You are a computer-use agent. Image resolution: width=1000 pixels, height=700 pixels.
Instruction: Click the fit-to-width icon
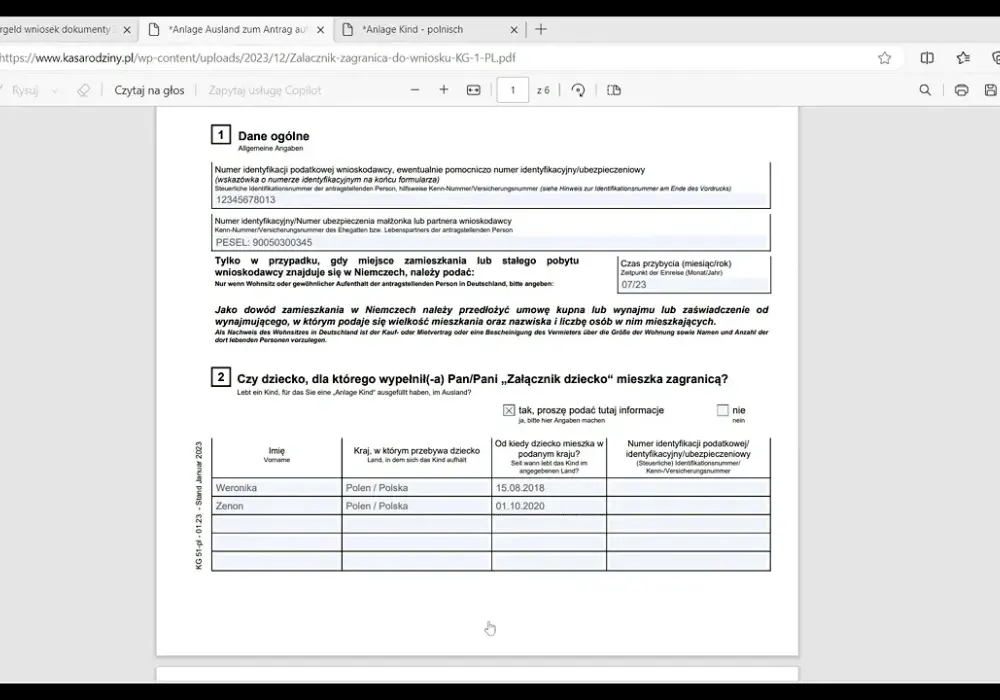[473, 90]
